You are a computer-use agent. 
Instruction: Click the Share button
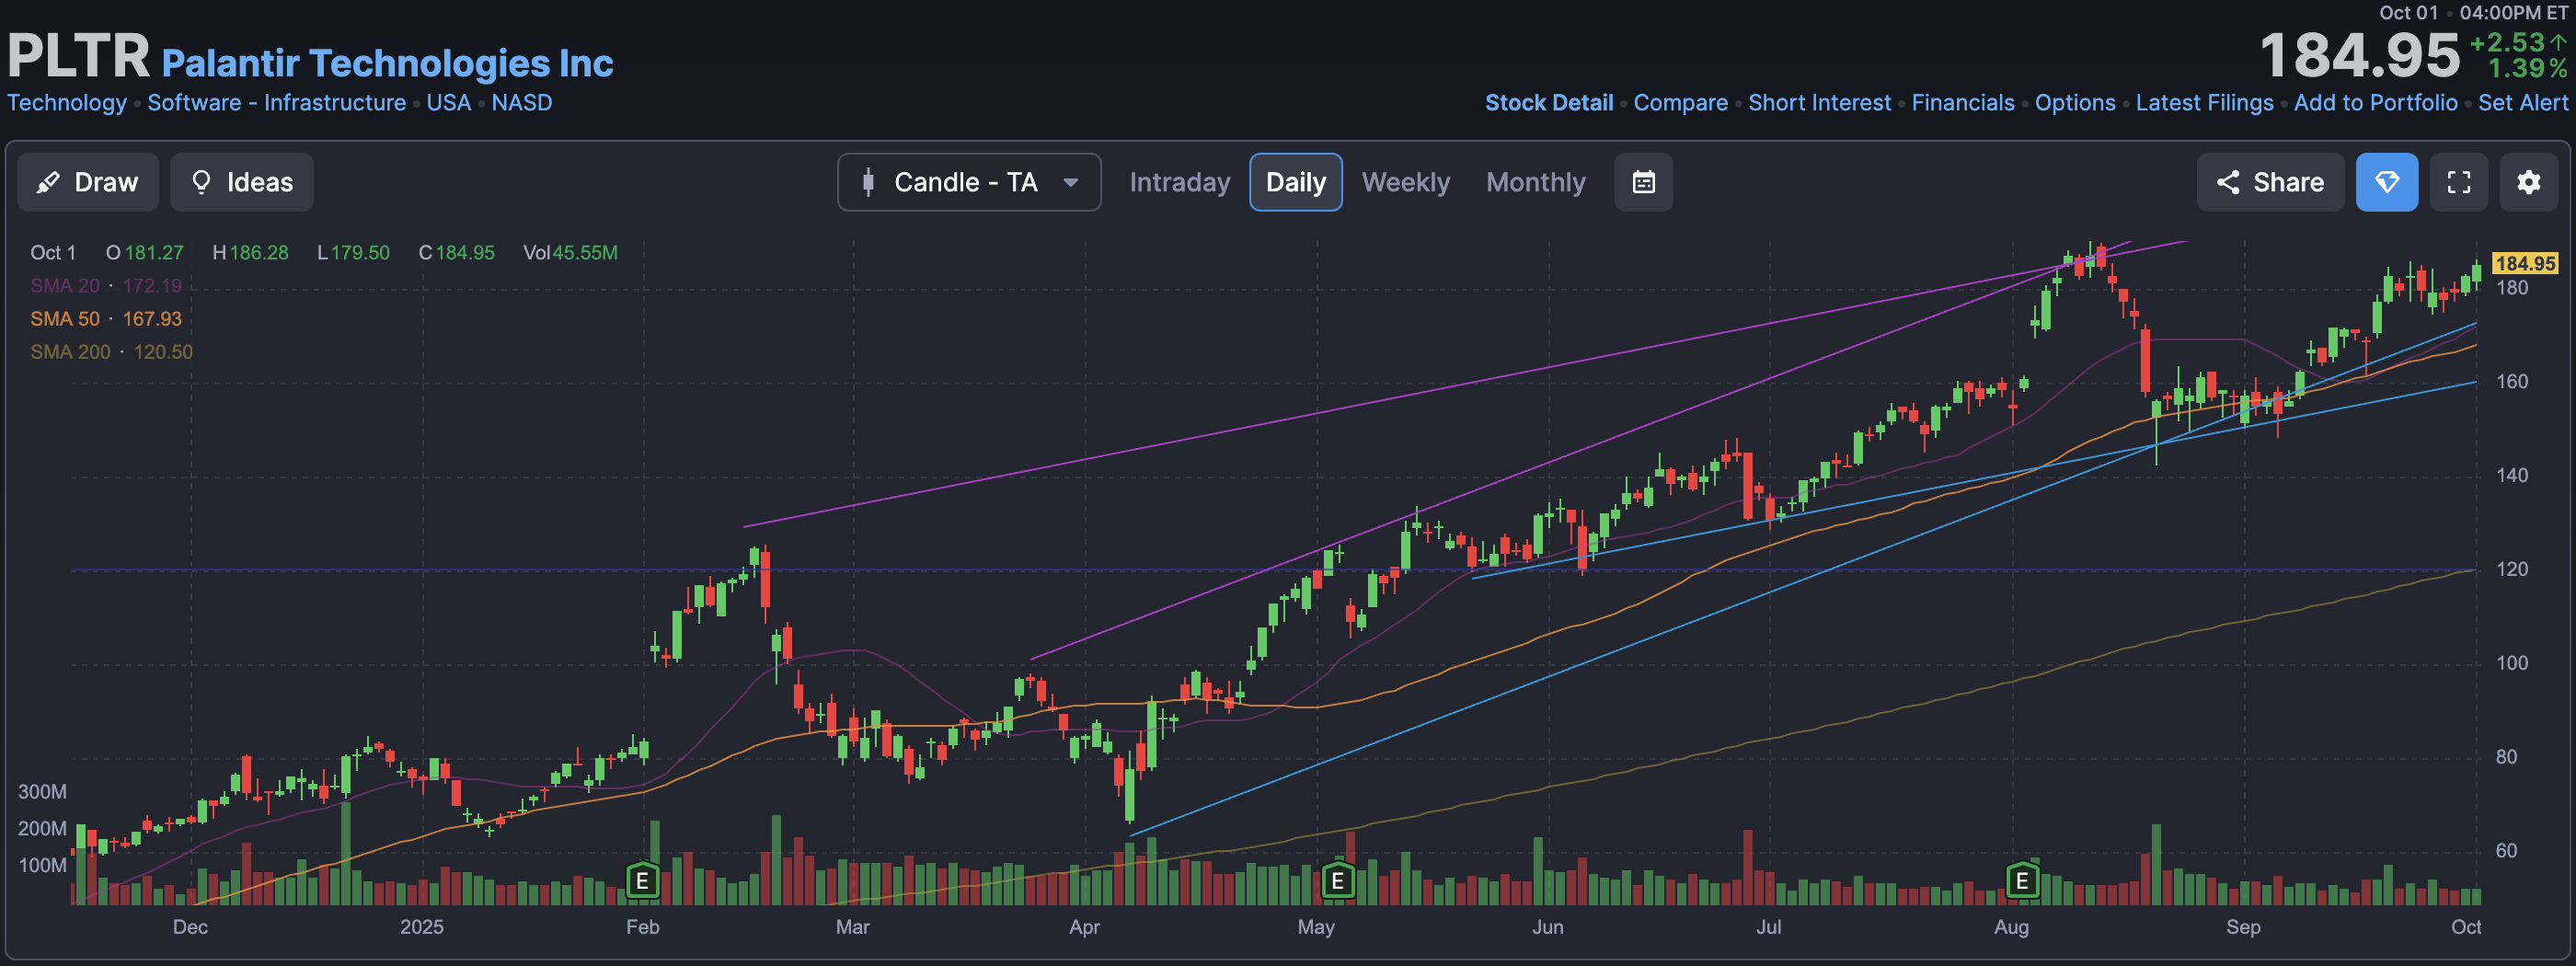tap(2270, 182)
